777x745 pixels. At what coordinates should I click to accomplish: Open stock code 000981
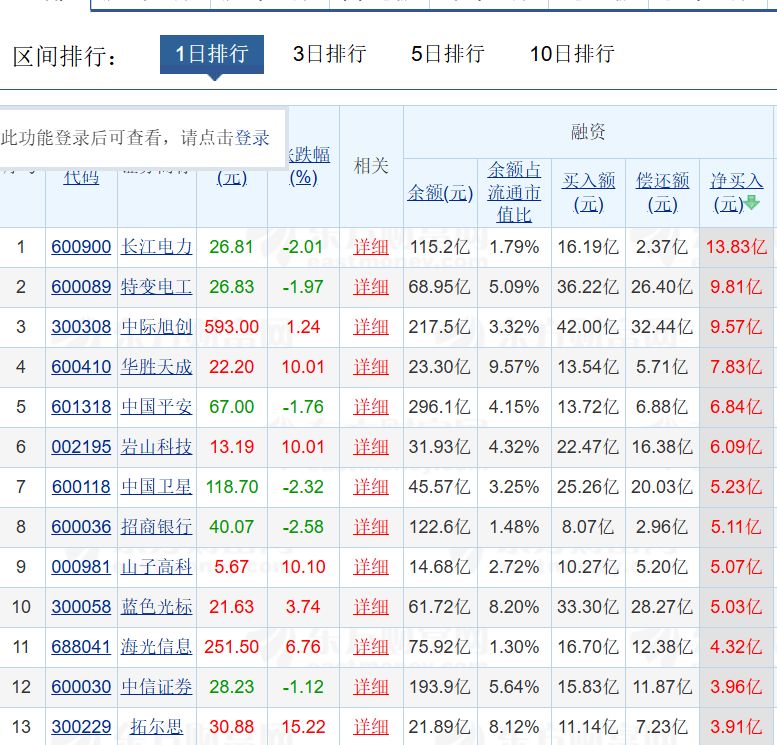pos(81,567)
